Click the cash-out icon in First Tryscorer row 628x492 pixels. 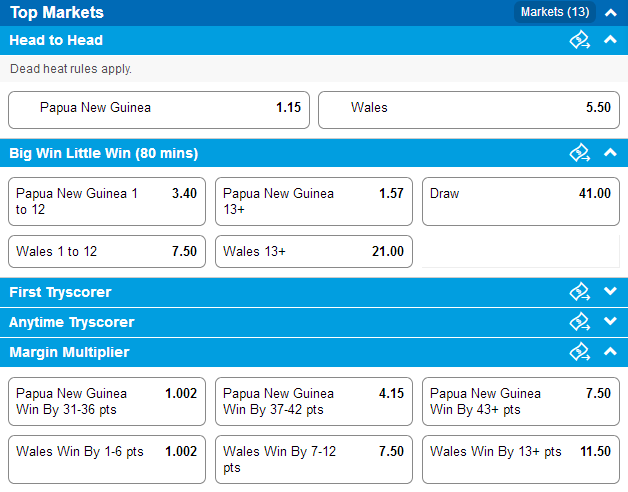tap(580, 292)
